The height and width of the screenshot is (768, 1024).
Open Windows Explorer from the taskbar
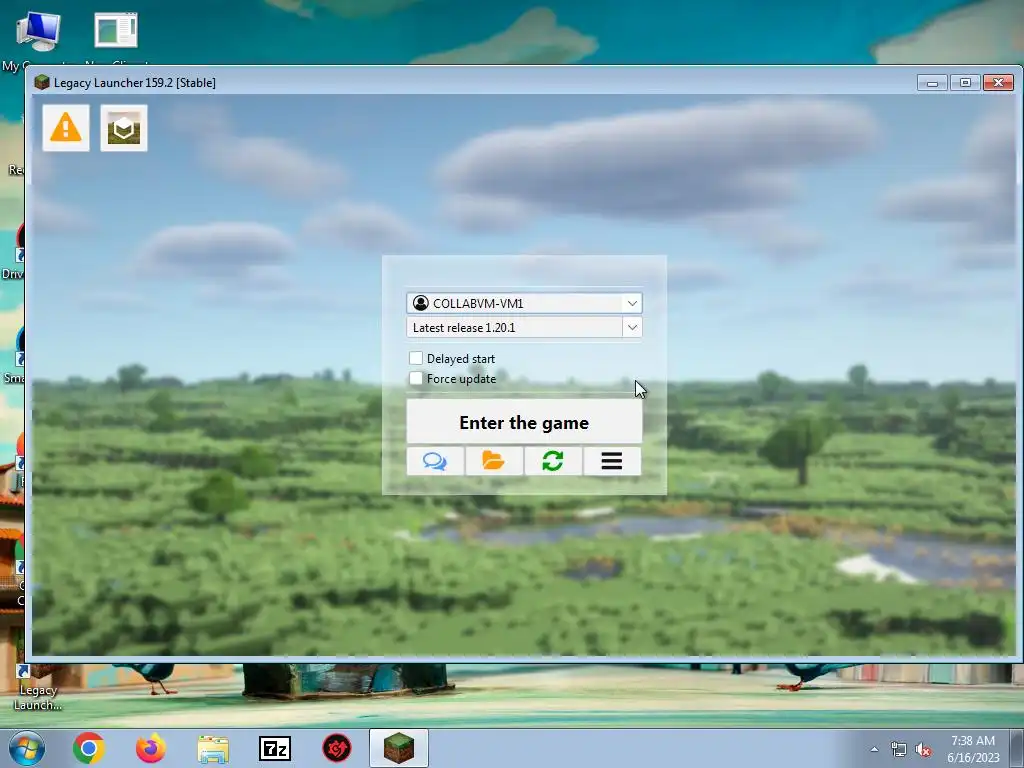[213, 749]
